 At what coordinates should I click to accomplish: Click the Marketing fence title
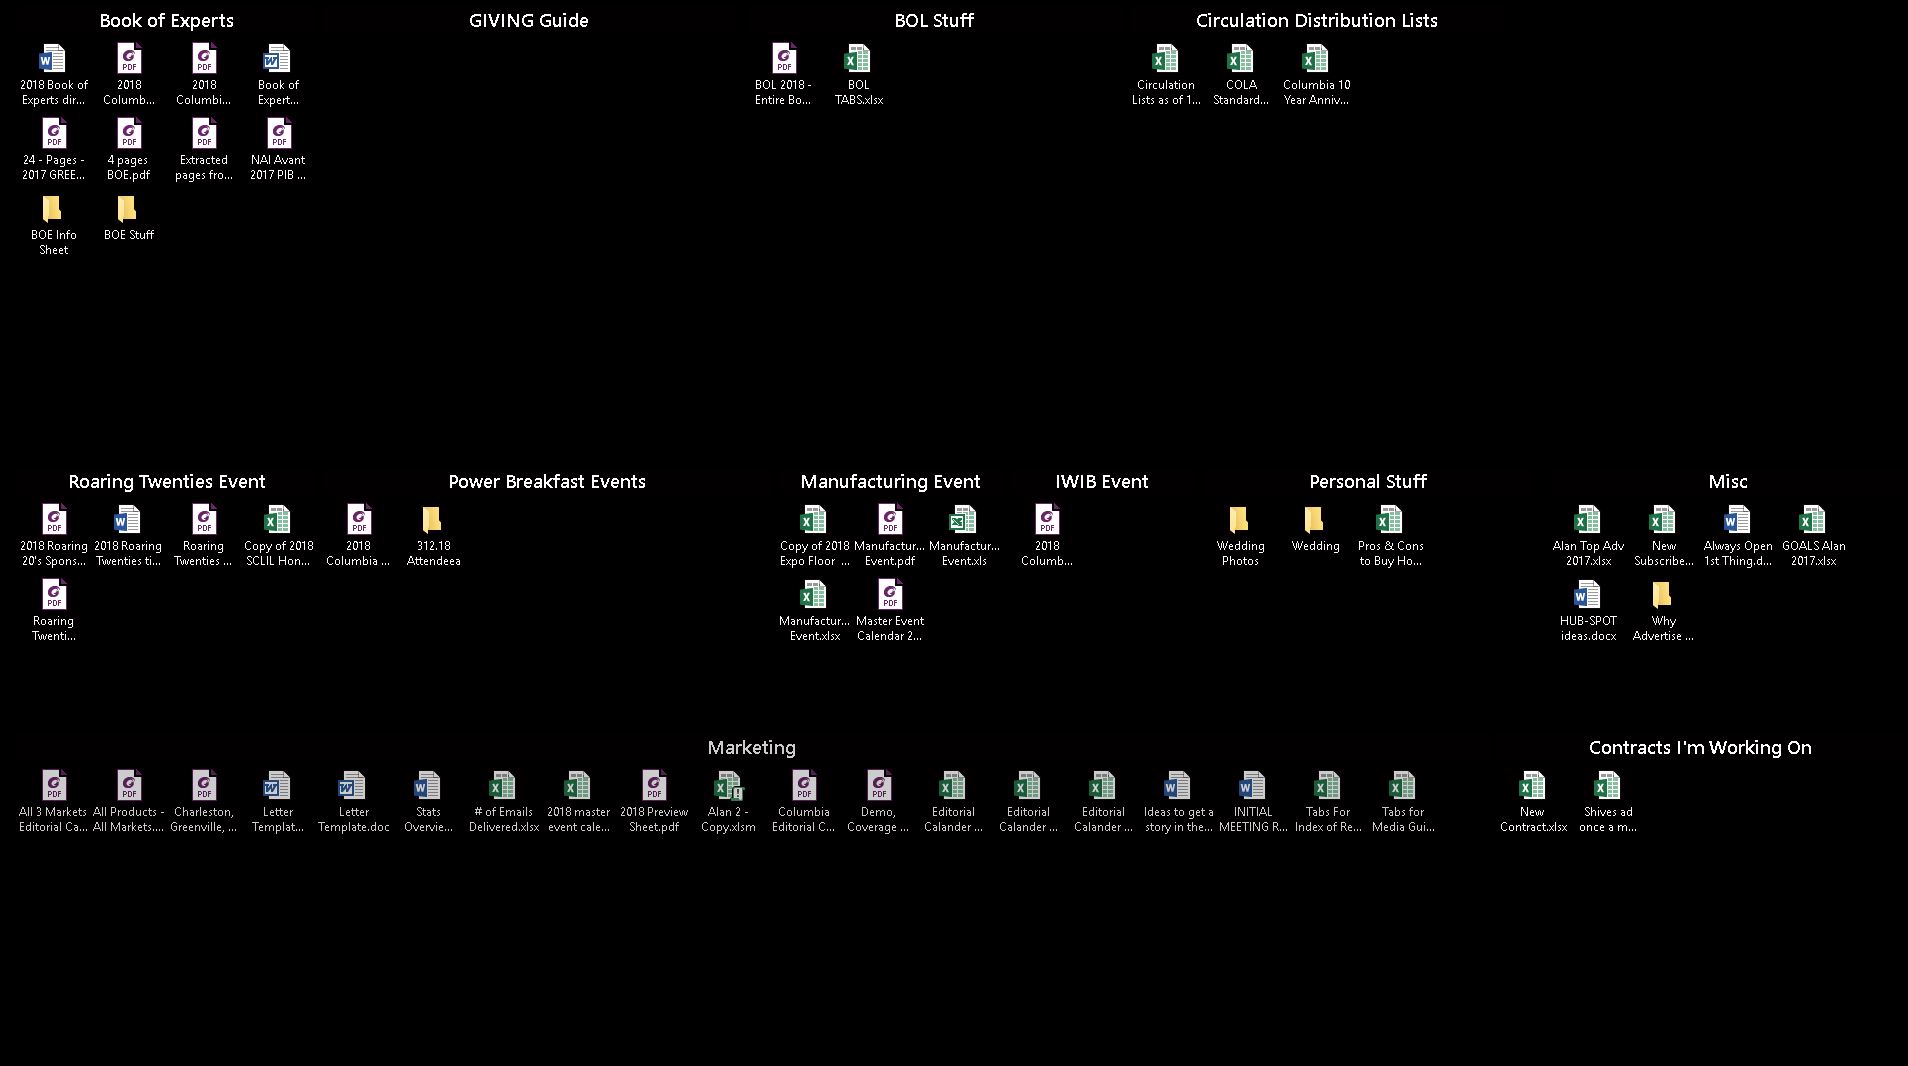pyautogui.click(x=751, y=747)
